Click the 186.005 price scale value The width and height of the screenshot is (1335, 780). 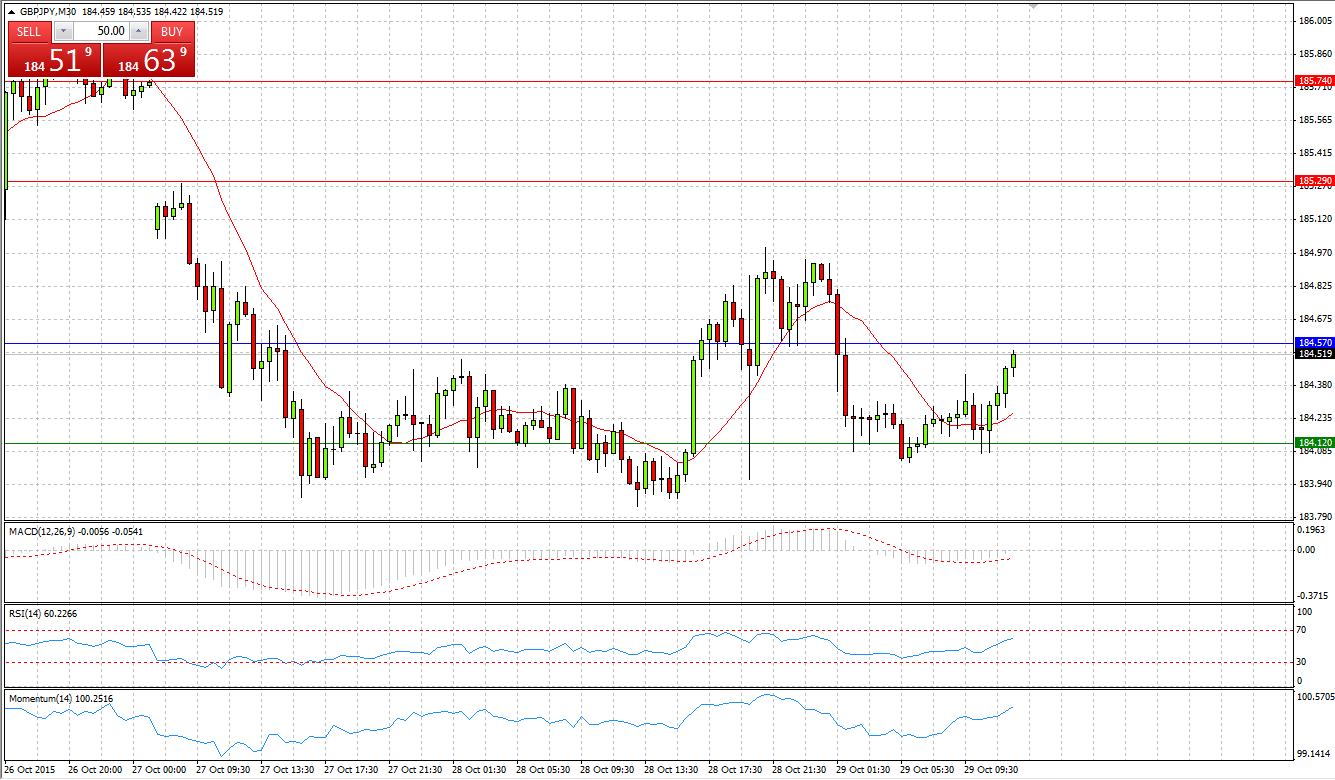[1316, 21]
